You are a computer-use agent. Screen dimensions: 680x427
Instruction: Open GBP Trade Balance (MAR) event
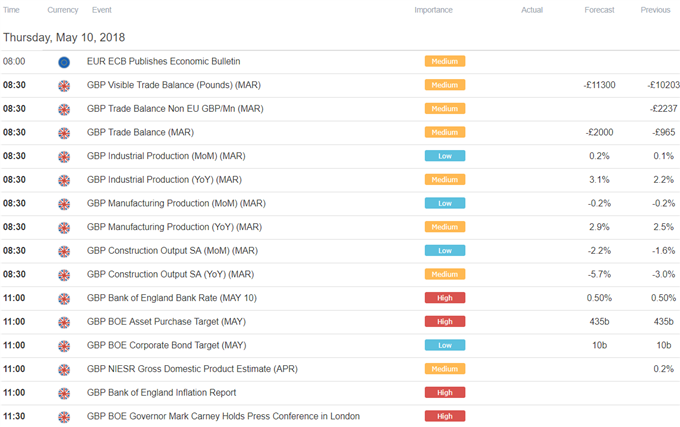(140, 132)
